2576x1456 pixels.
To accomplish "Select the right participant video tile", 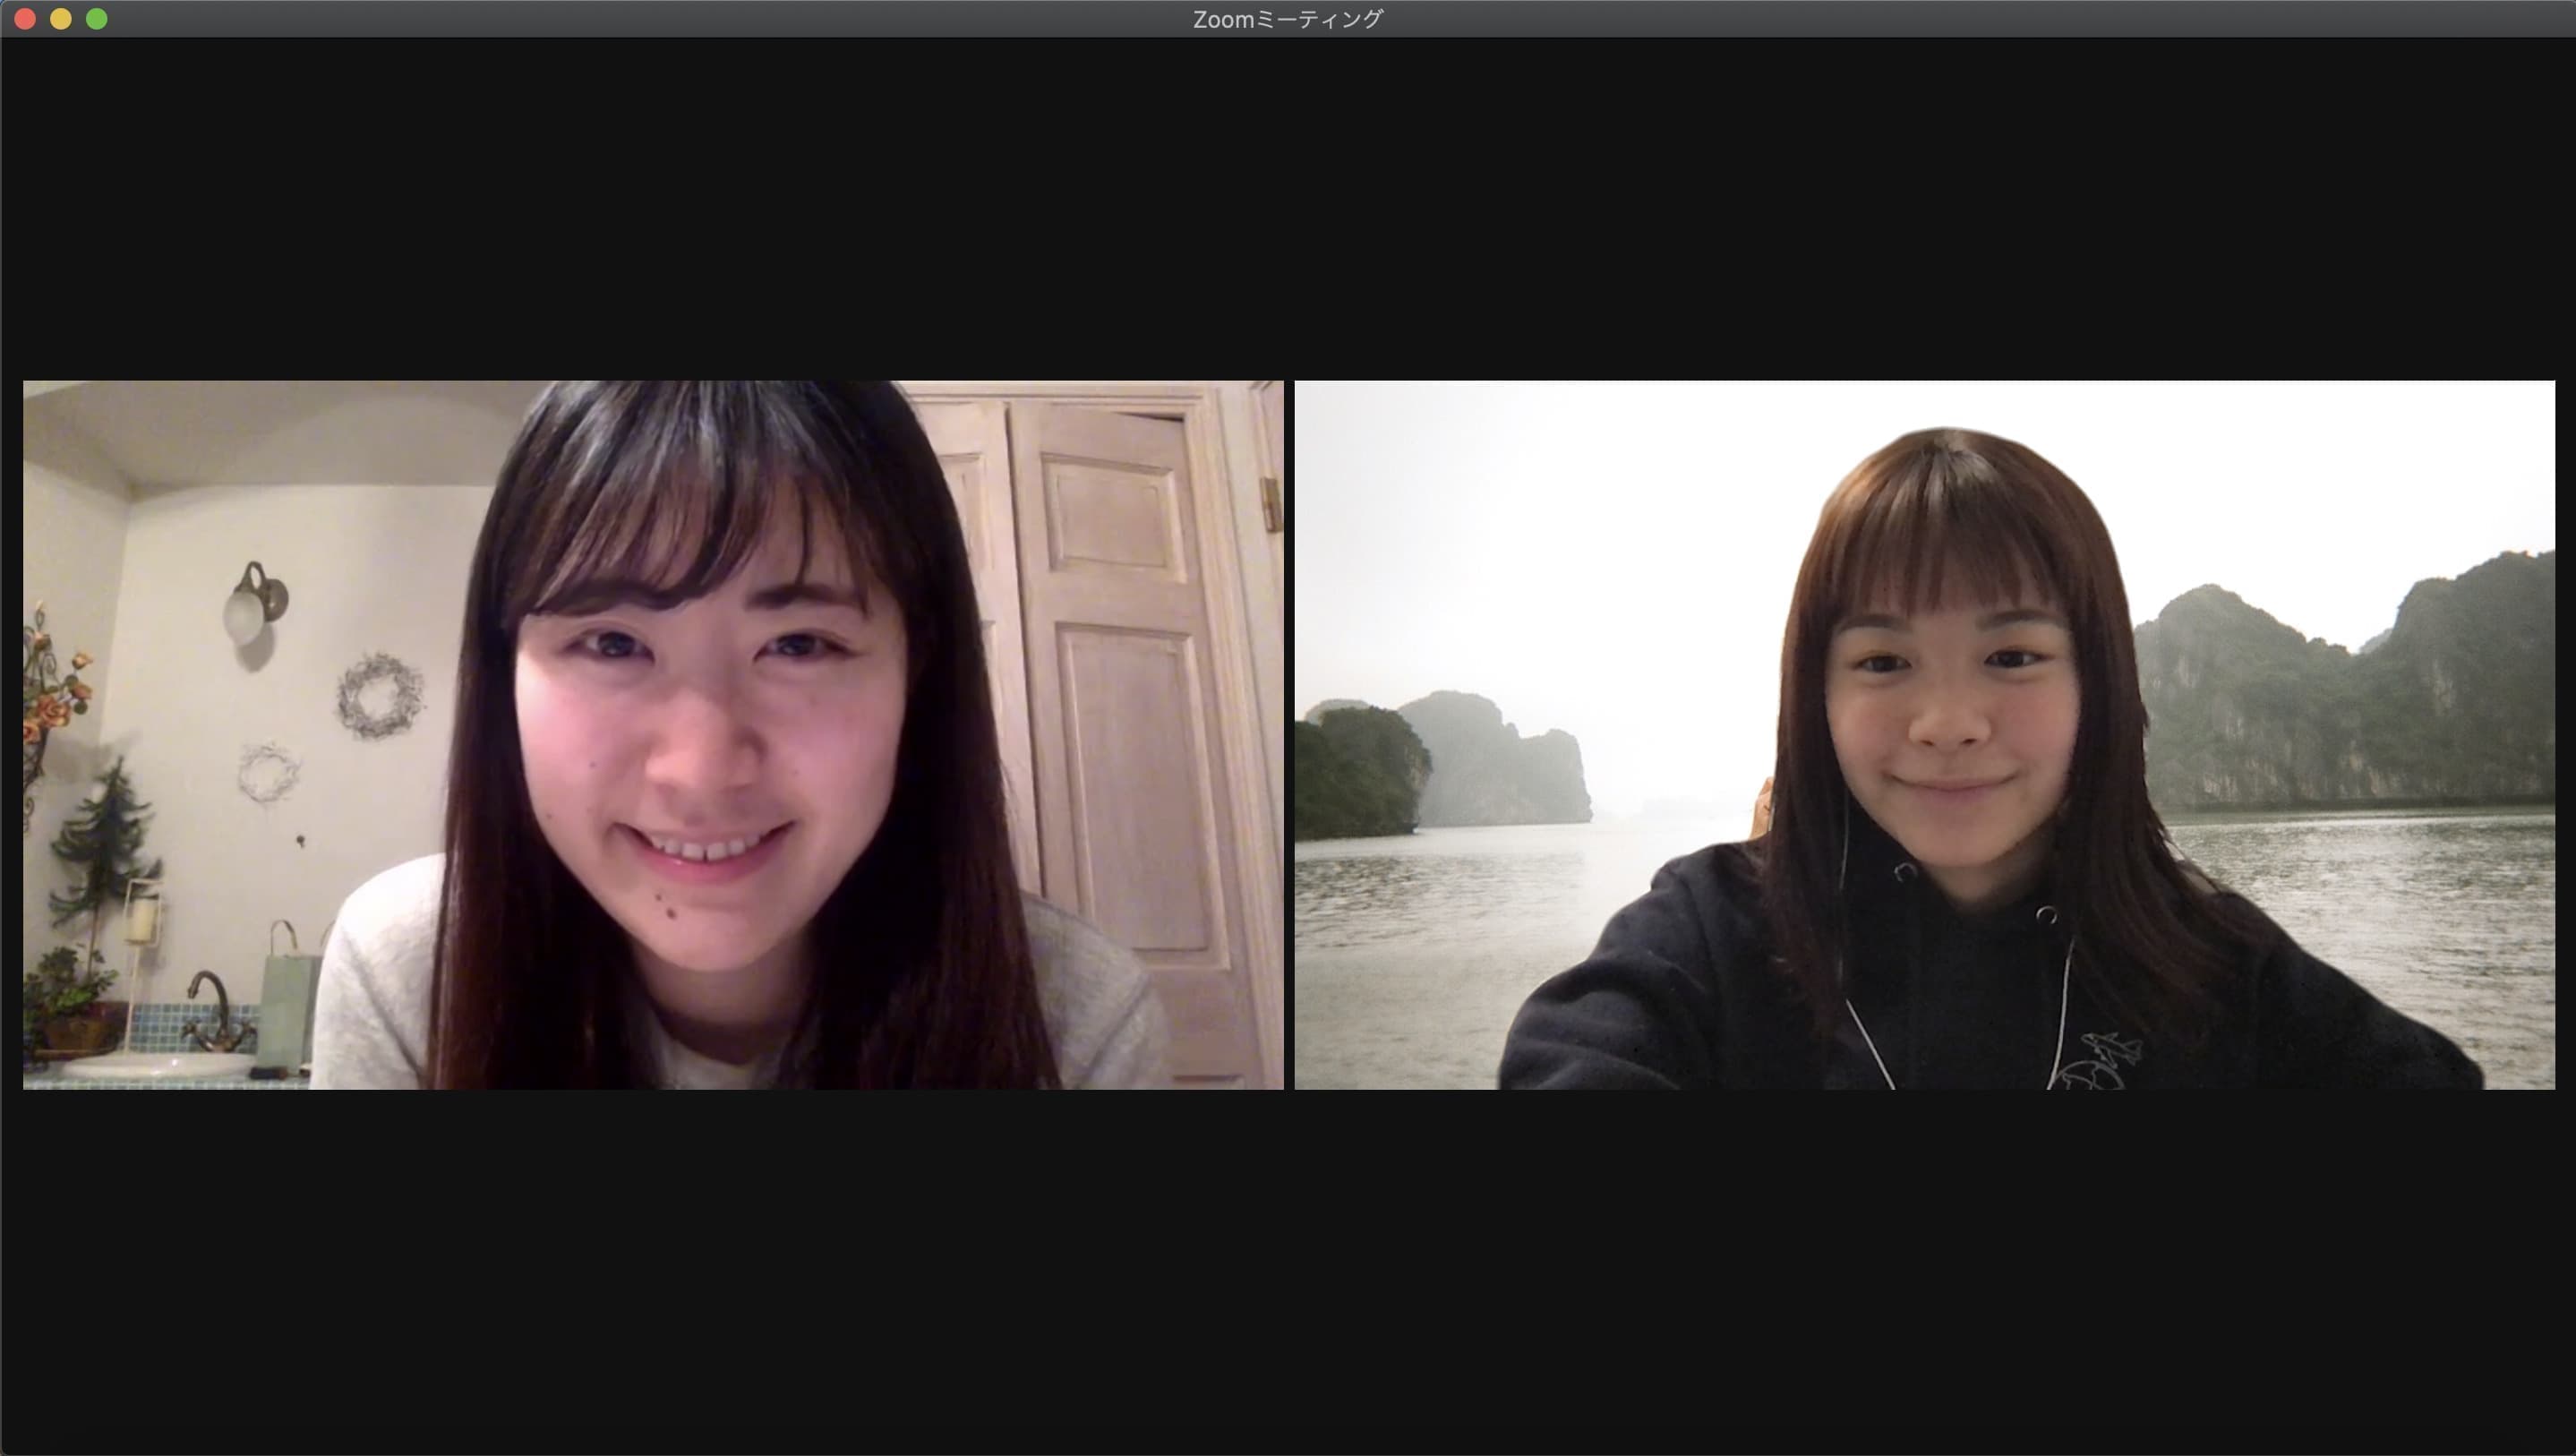I will tap(1924, 734).
